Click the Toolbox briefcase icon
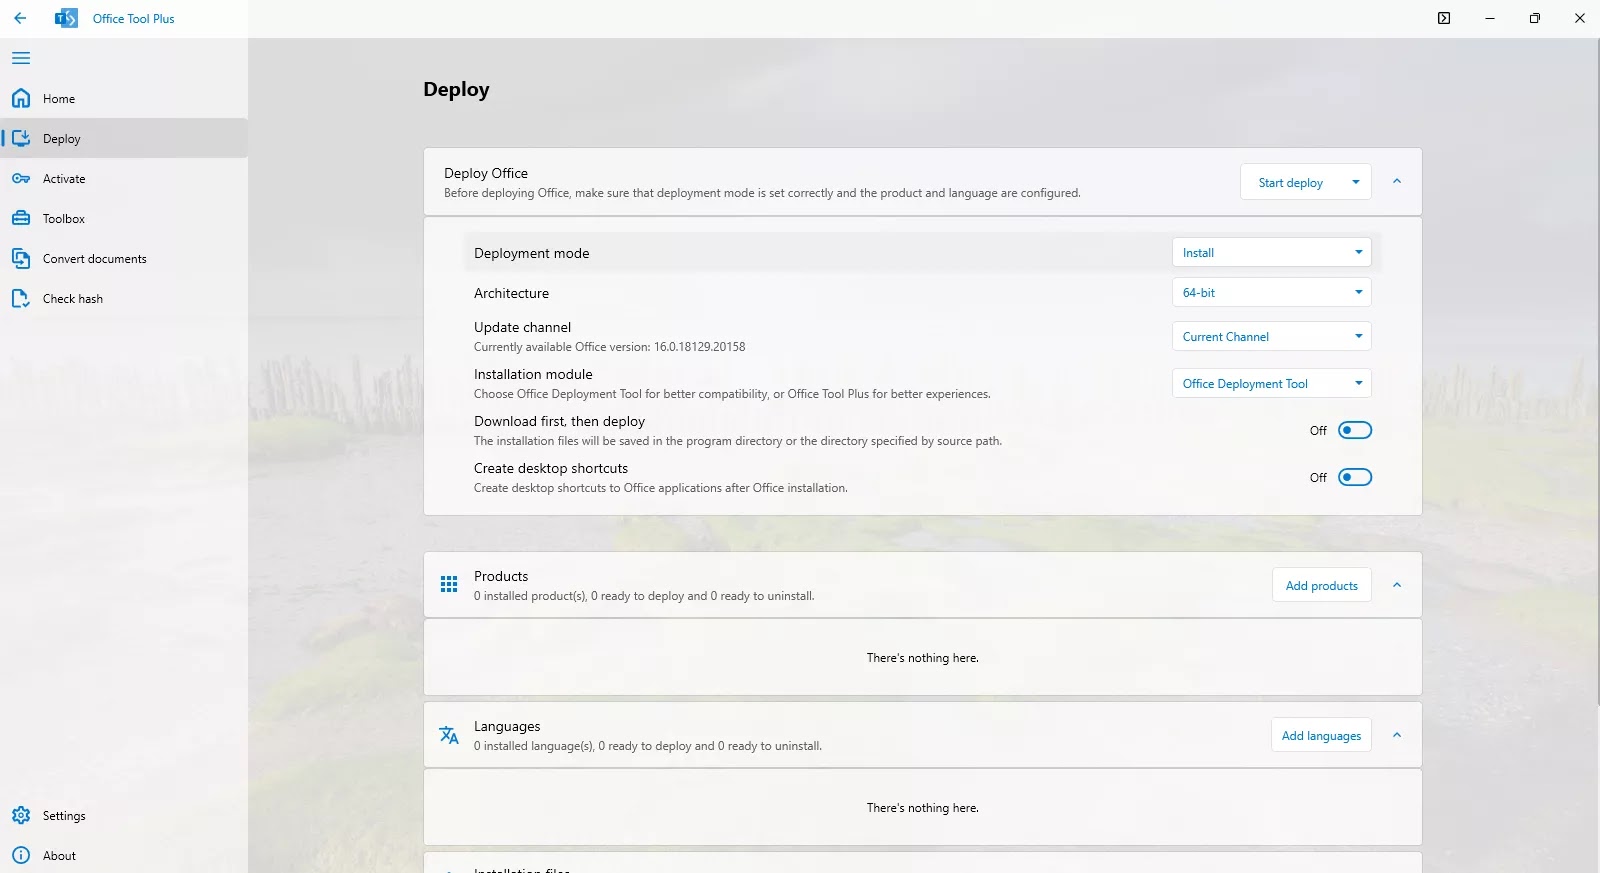Viewport: 1600px width, 873px height. [21, 218]
